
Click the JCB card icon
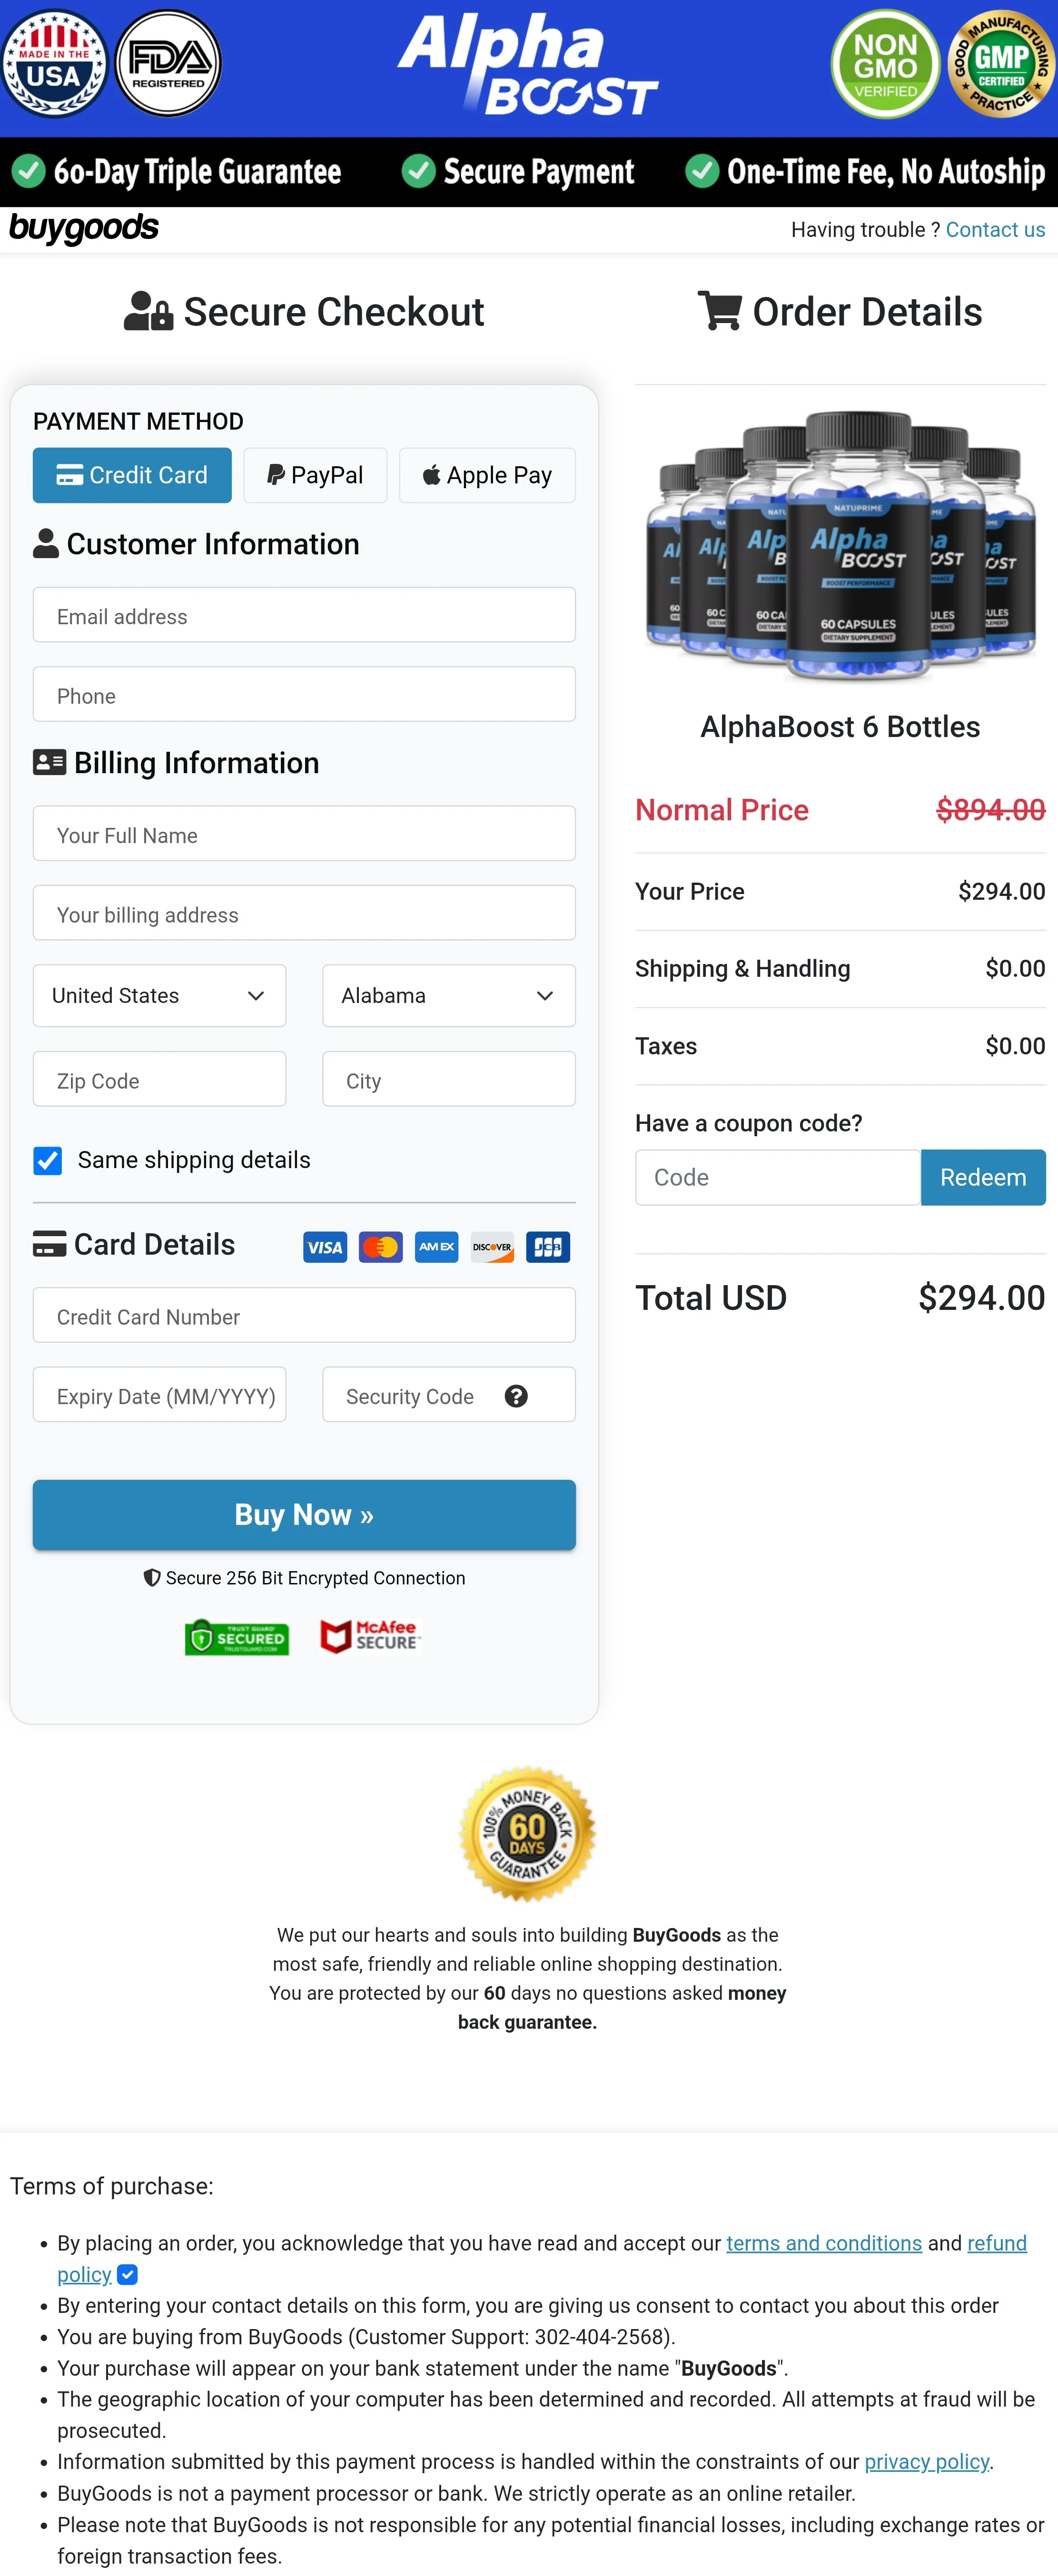pos(548,1247)
